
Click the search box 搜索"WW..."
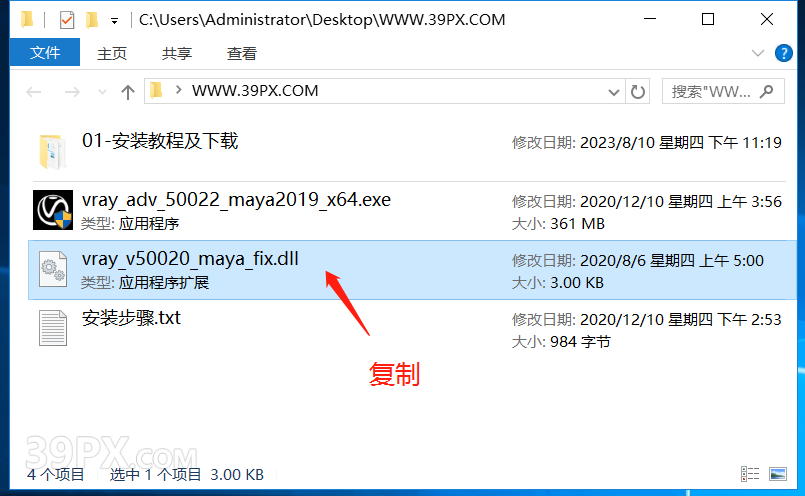[723, 91]
